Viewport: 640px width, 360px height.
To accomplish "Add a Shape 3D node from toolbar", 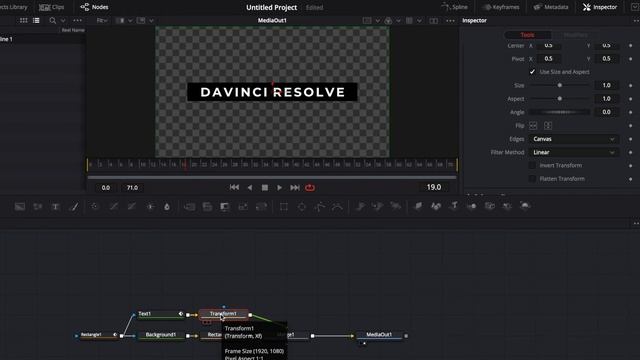I will pyautogui.click(x=436, y=207).
